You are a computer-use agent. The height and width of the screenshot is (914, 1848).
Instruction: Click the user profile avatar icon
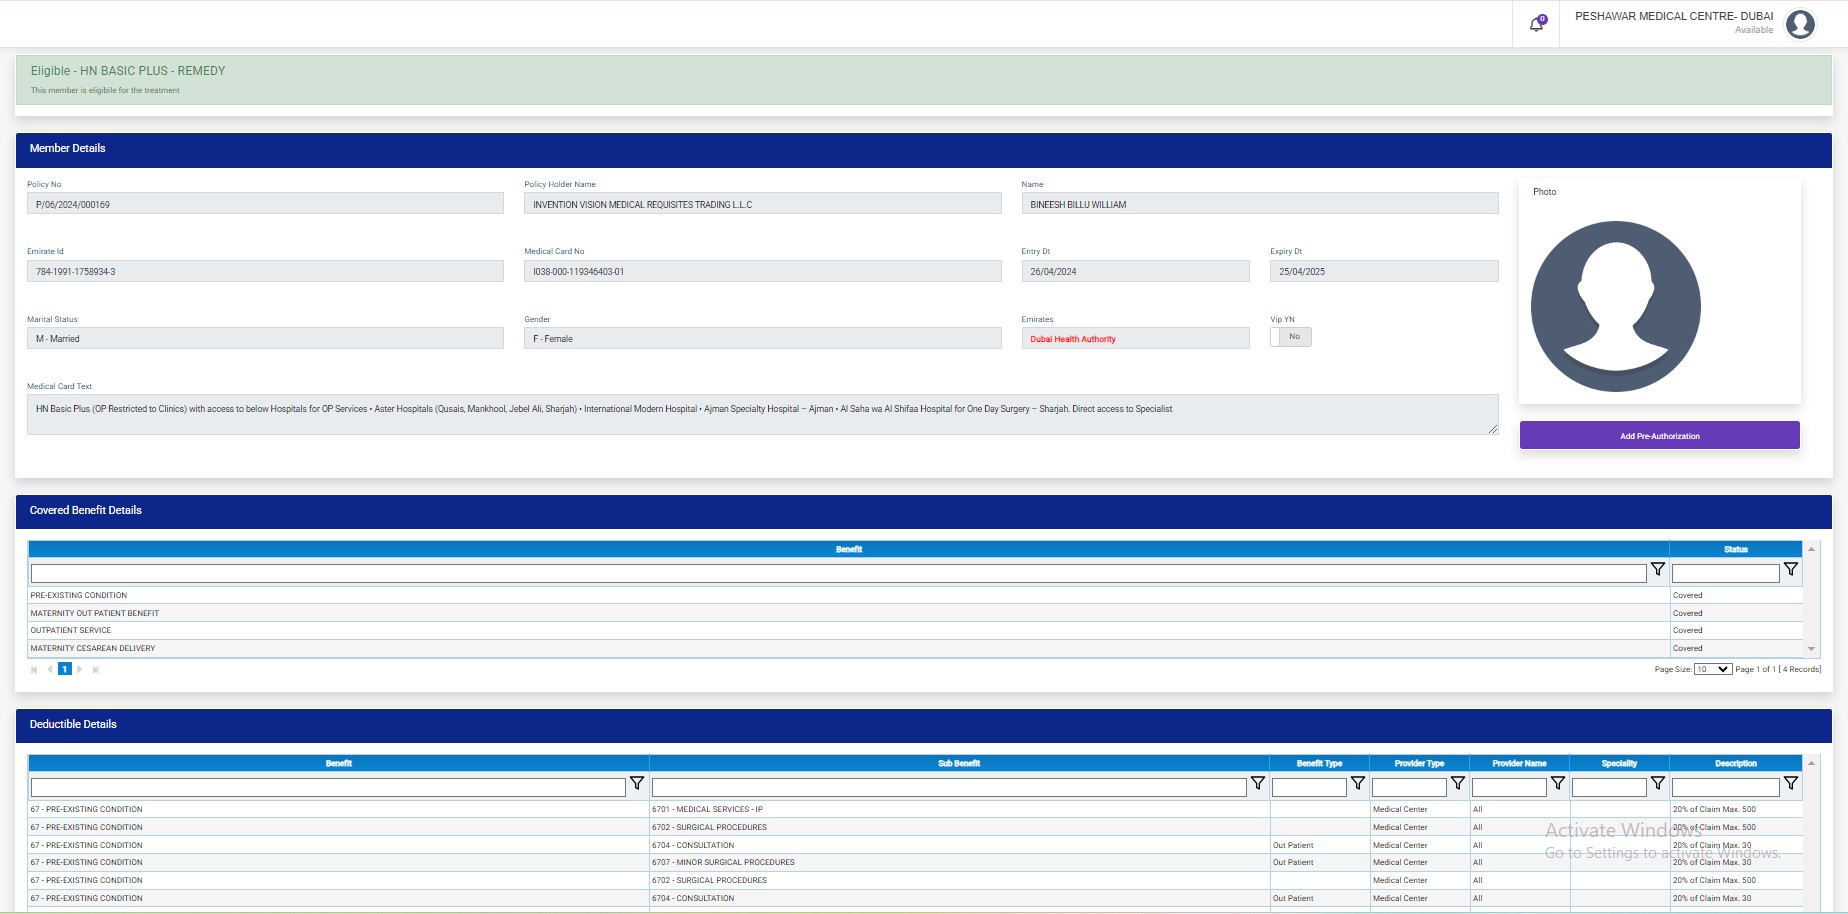point(1800,24)
